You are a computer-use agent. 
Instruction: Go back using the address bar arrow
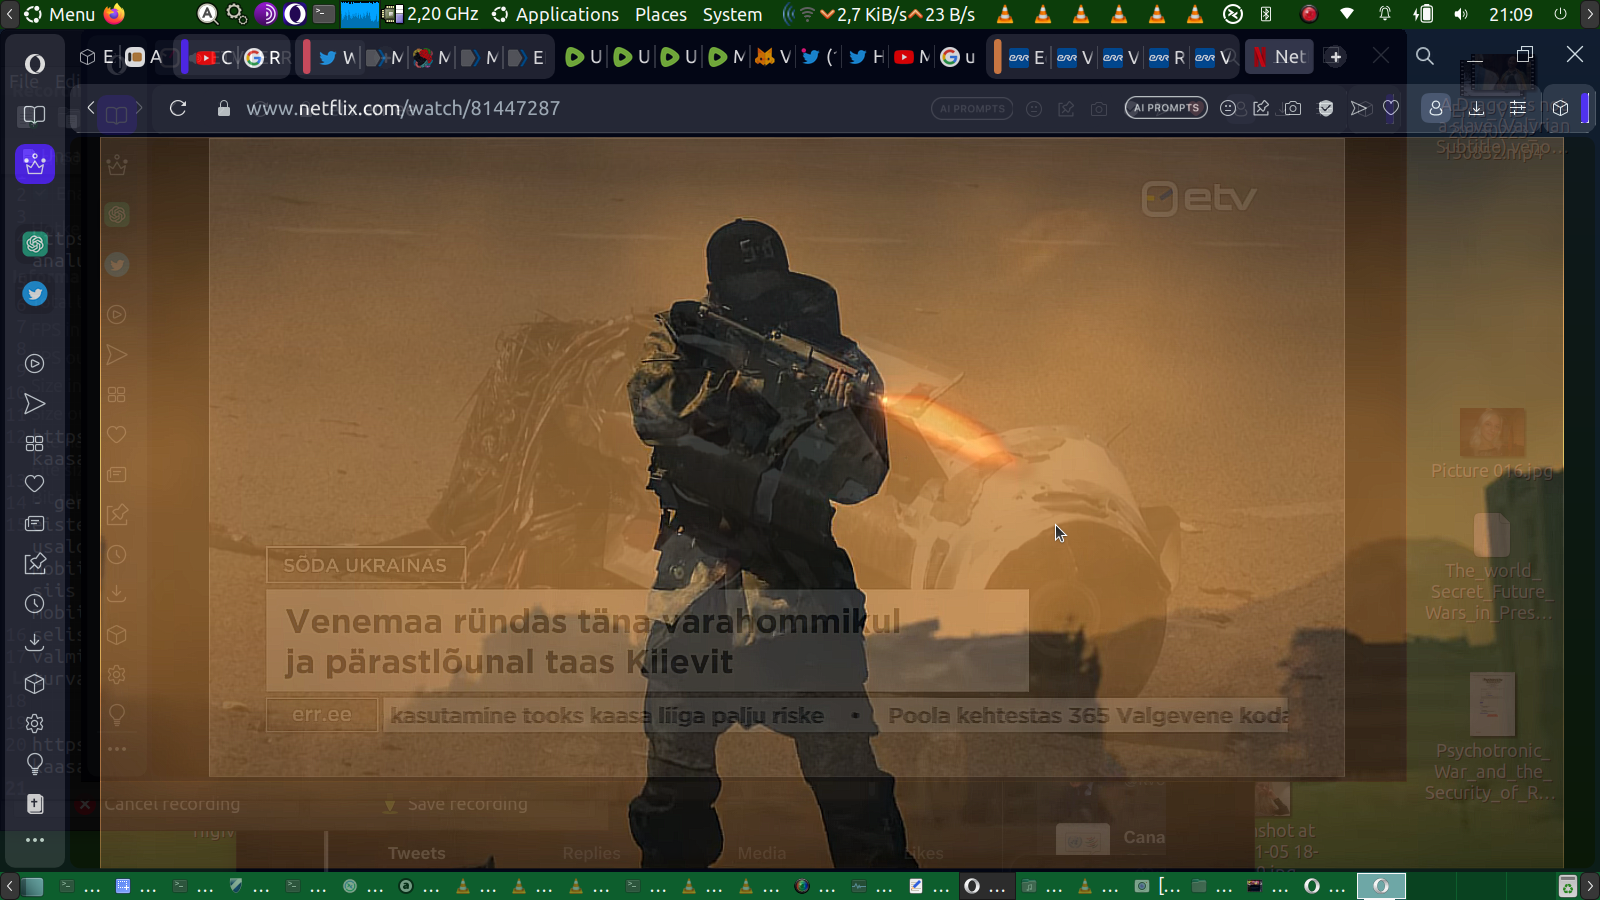pos(91,108)
